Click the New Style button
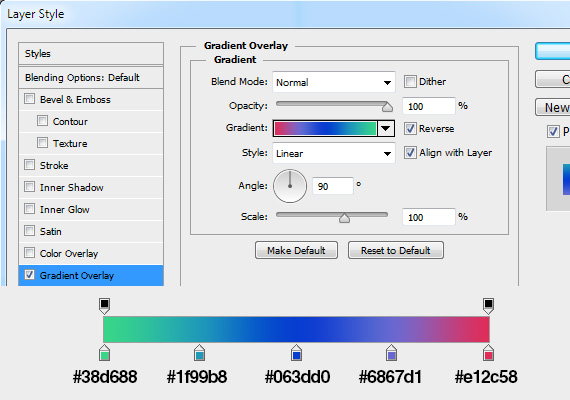The width and height of the screenshot is (570, 400). [553, 107]
